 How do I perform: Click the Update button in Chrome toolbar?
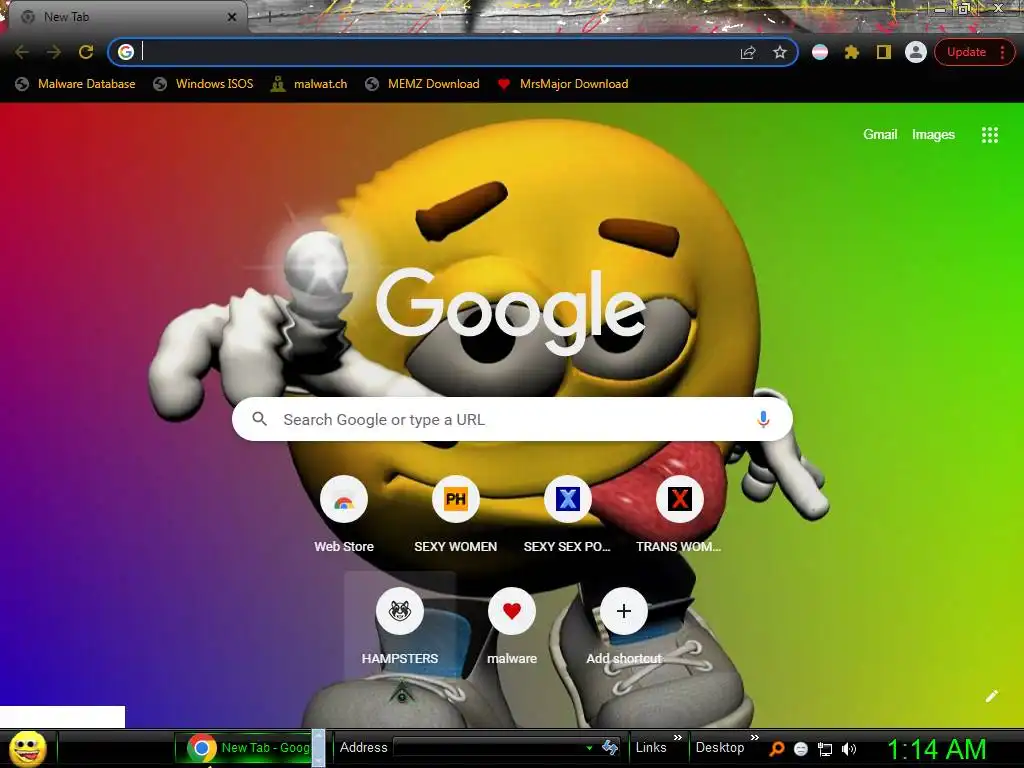pyautogui.click(x=967, y=52)
